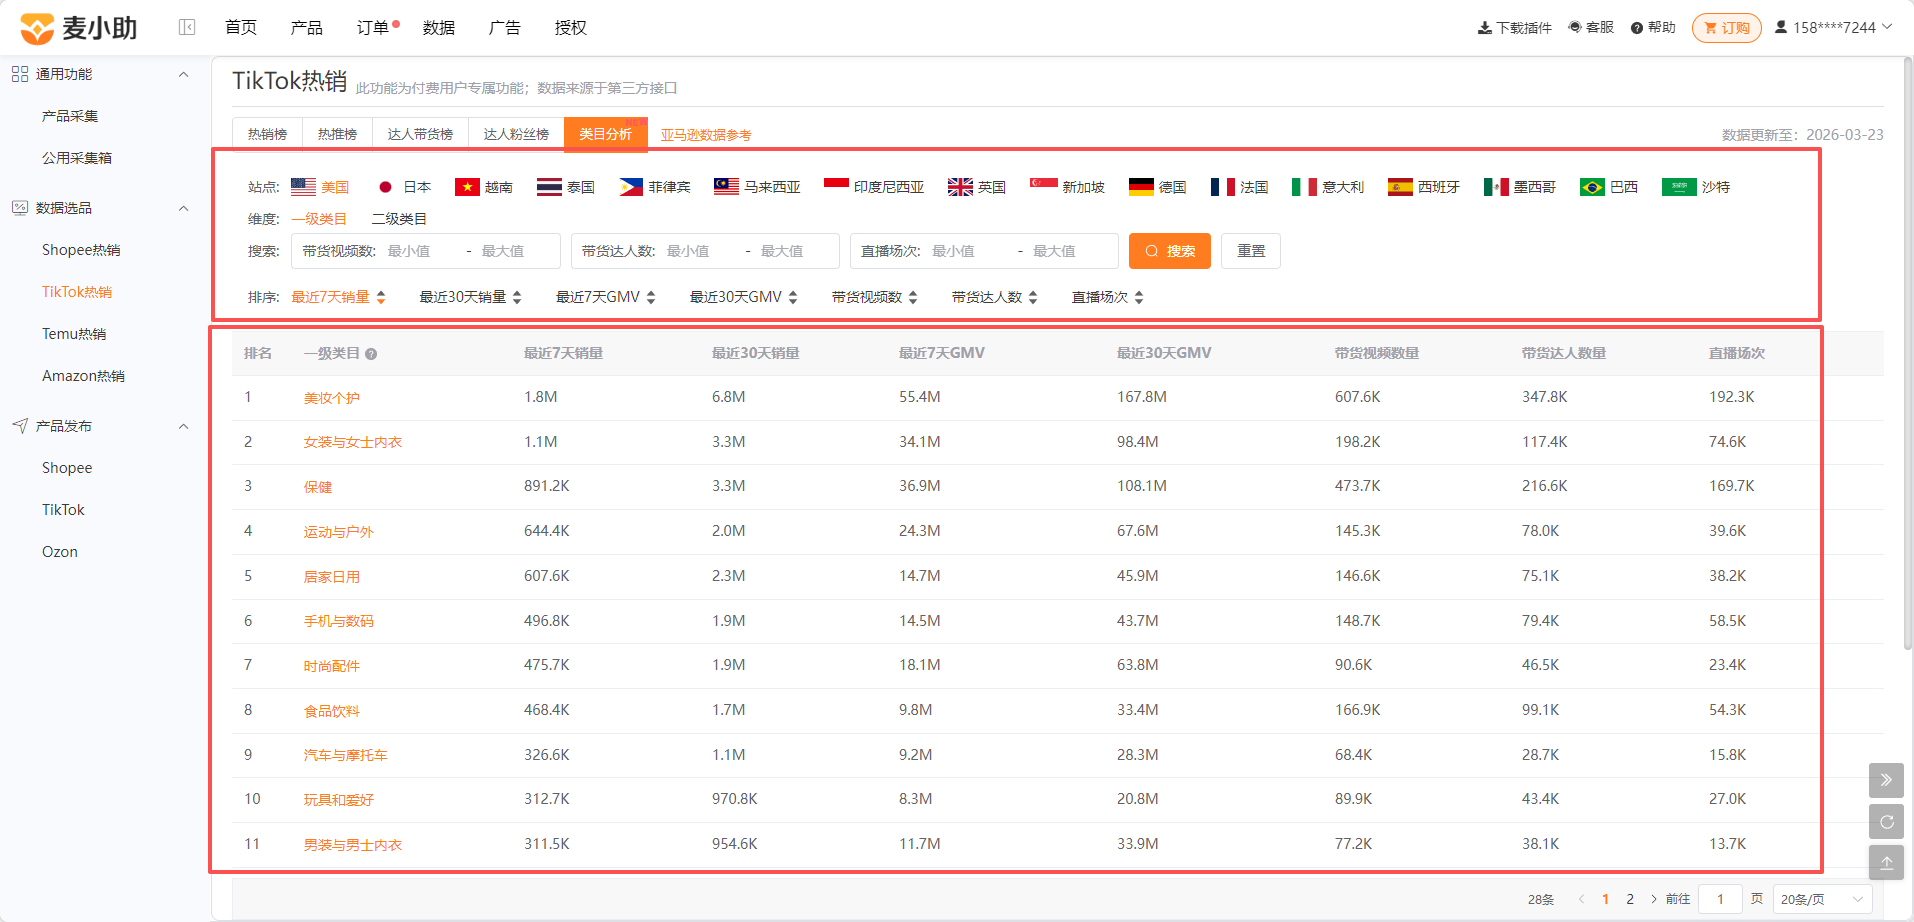Click the orange 搜索 button
The height and width of the screenshot is (922, 1914).
[1170, 251]
